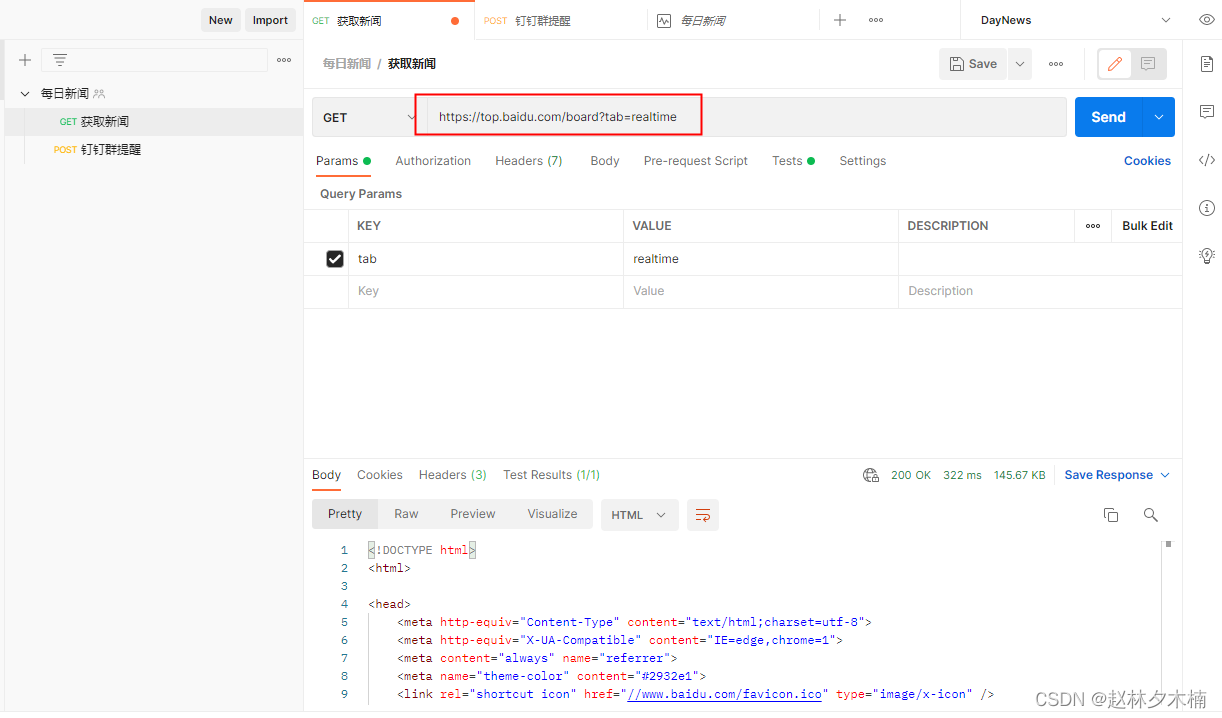The image size is (1222, 718).
Task: Open the Send options dropdown arrow
Action: 1159,117
